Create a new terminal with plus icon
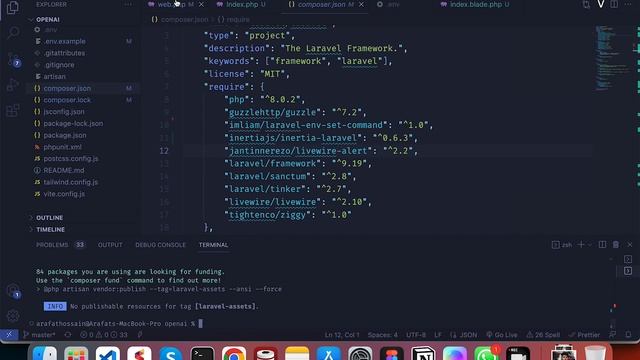Image resolution: width=640 pixels, height=360 pixels. tap(581, 244)
